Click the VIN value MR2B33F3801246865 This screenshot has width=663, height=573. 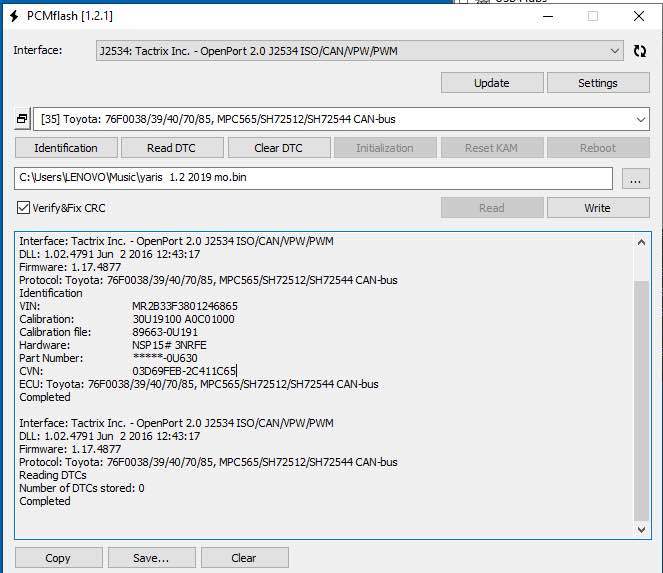pos(185,306)
